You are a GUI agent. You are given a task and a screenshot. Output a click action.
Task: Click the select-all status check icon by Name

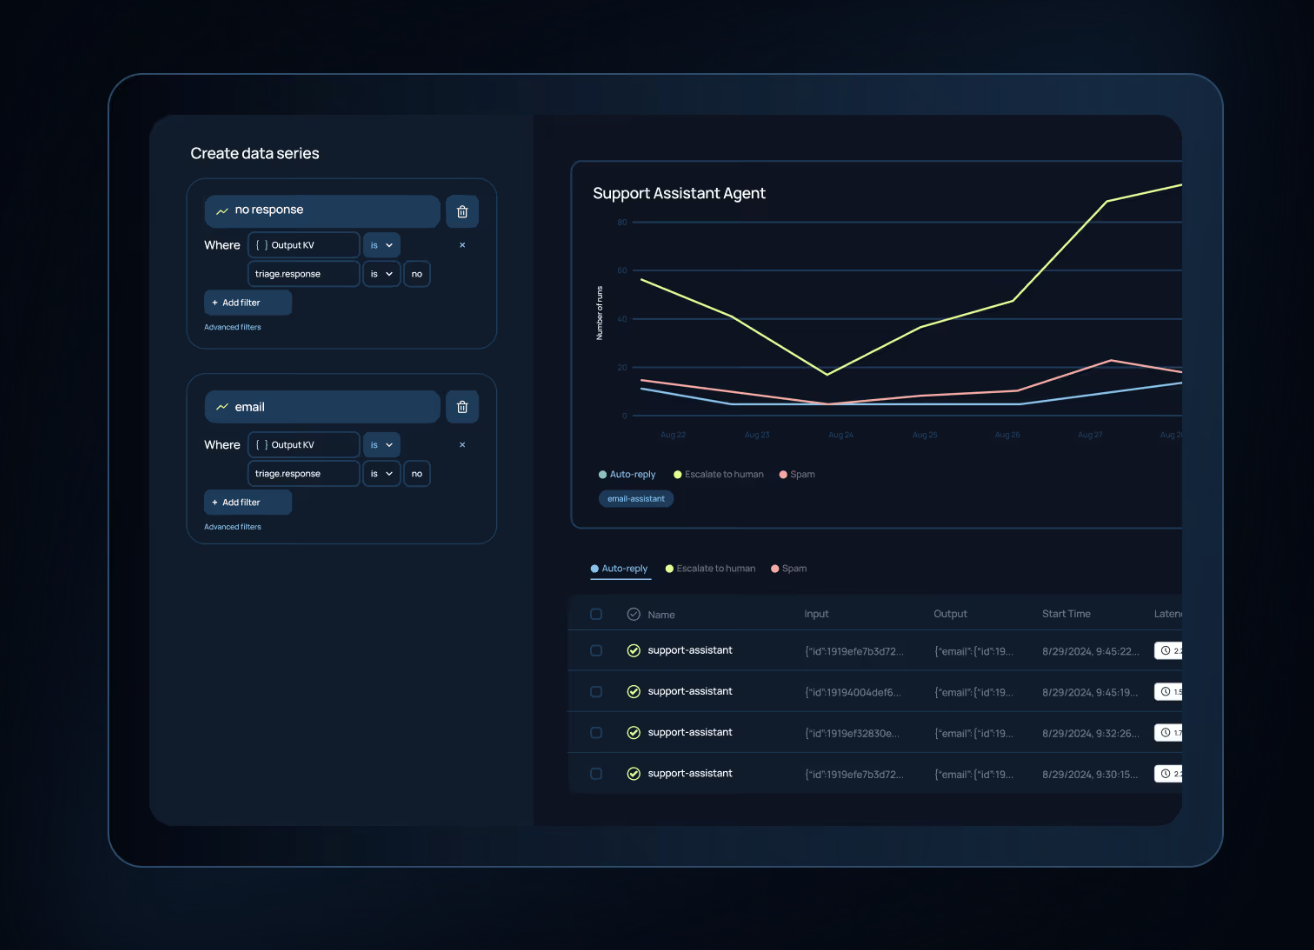click(633, 614)
